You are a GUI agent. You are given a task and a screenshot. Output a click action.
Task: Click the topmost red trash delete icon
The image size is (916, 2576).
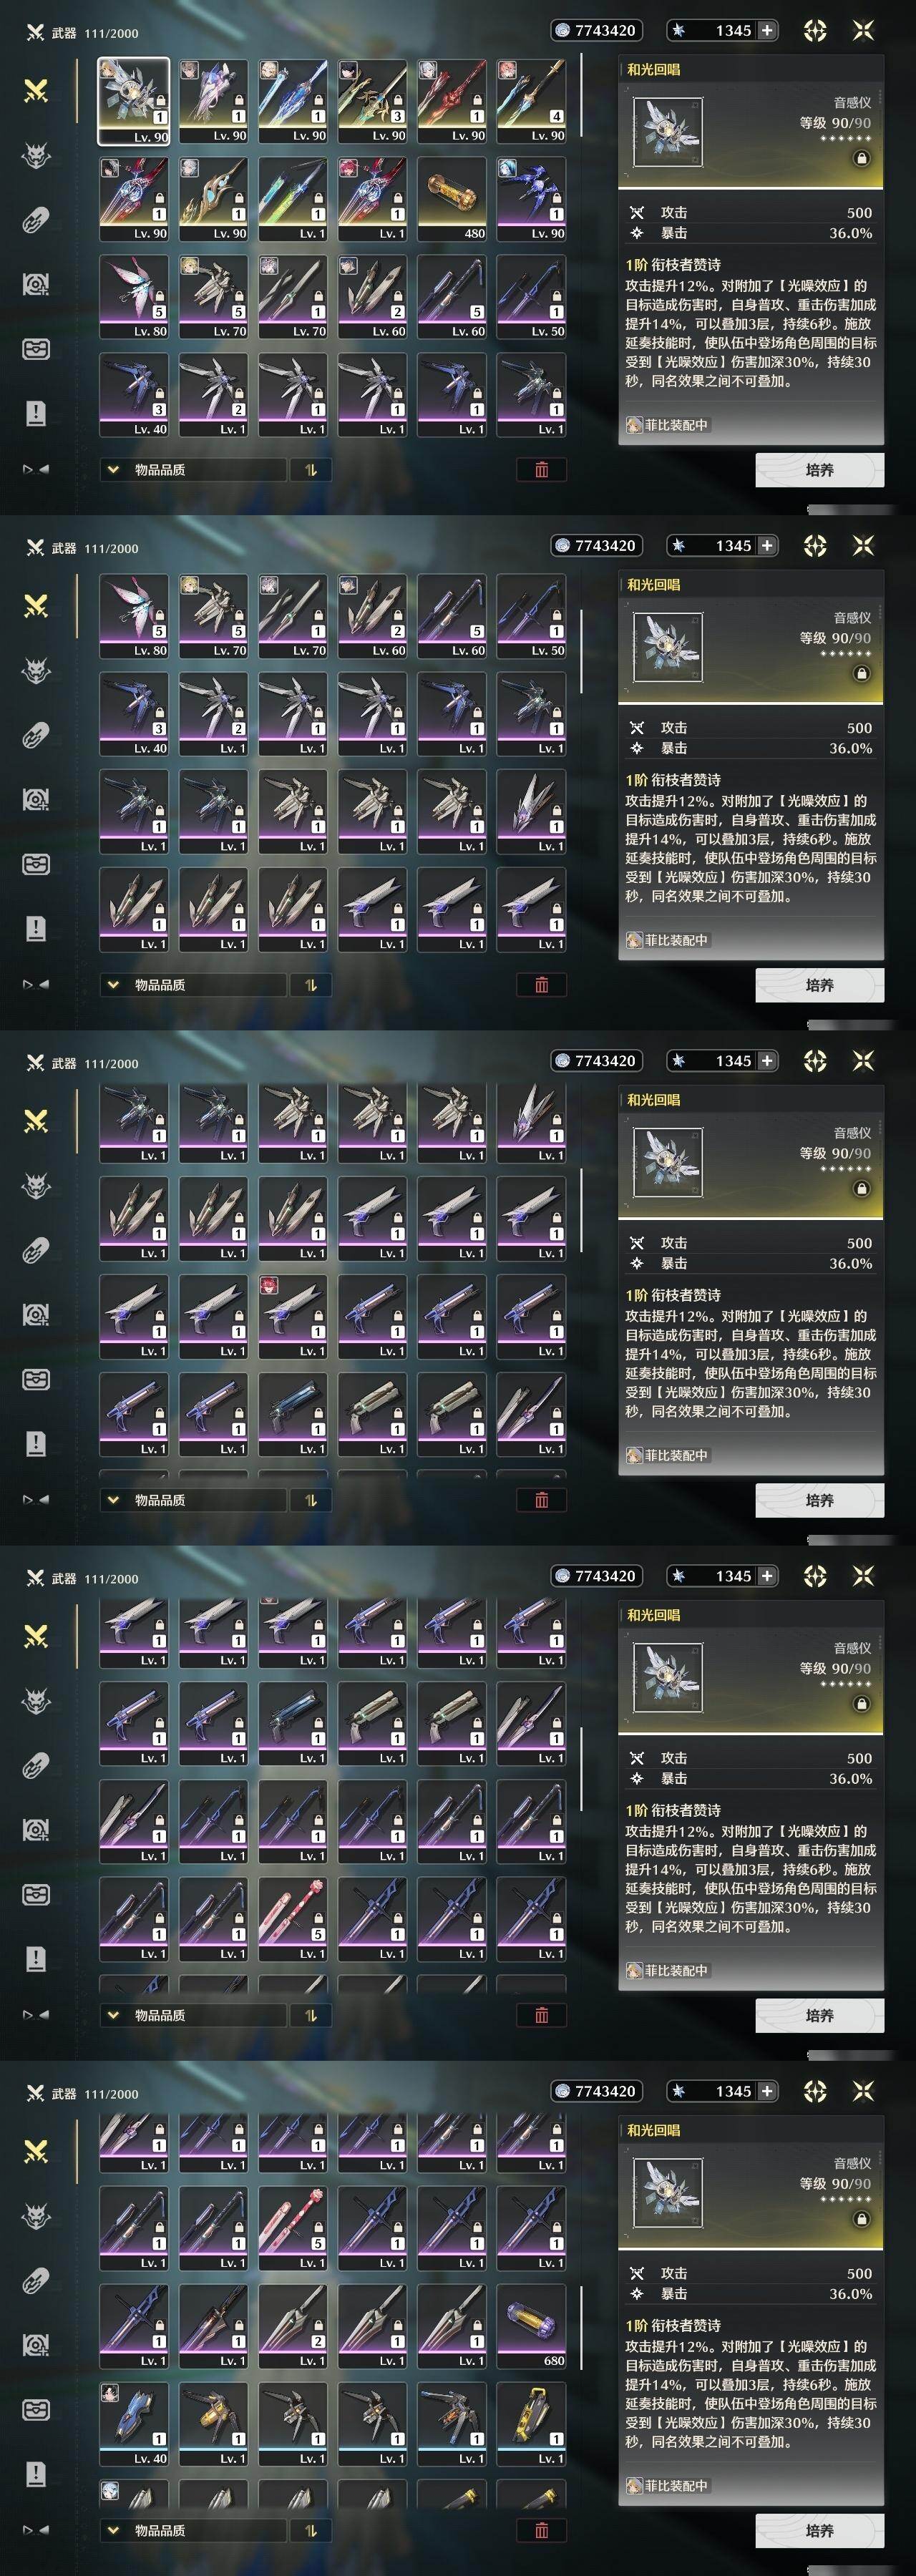[541, 469]
